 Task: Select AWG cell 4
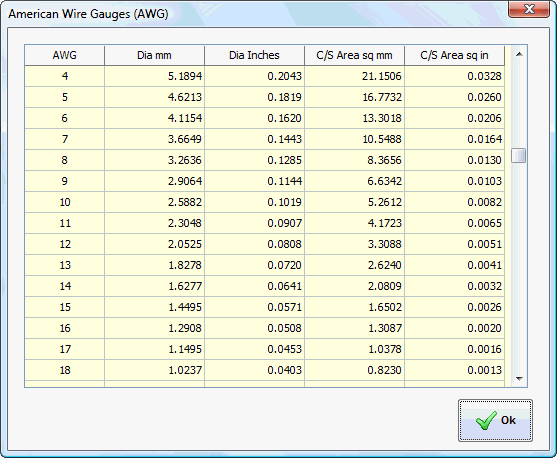tap(65, 76)
